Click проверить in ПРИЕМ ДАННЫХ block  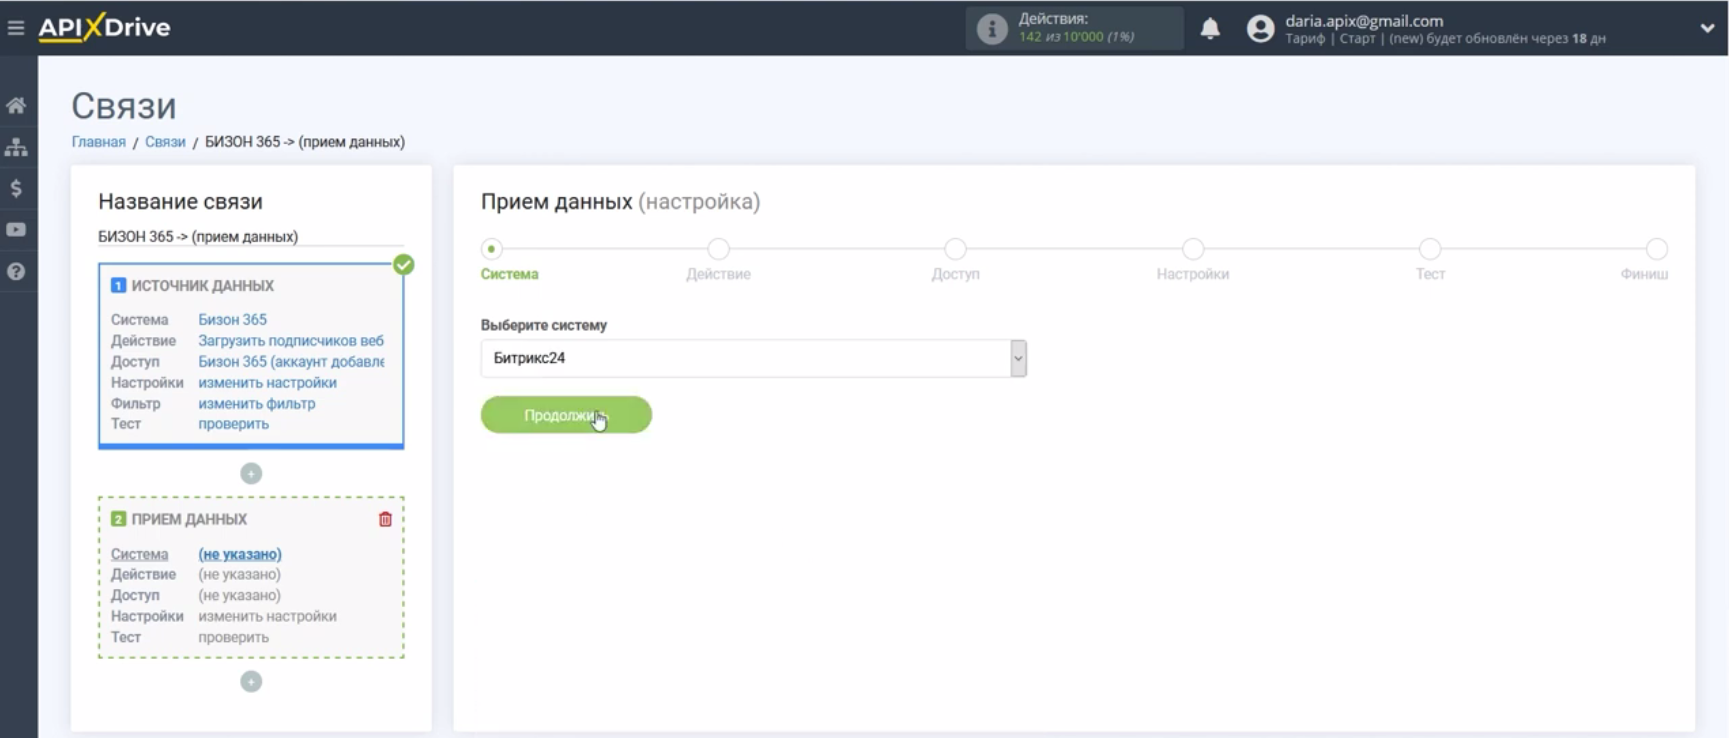pos(233,637)
